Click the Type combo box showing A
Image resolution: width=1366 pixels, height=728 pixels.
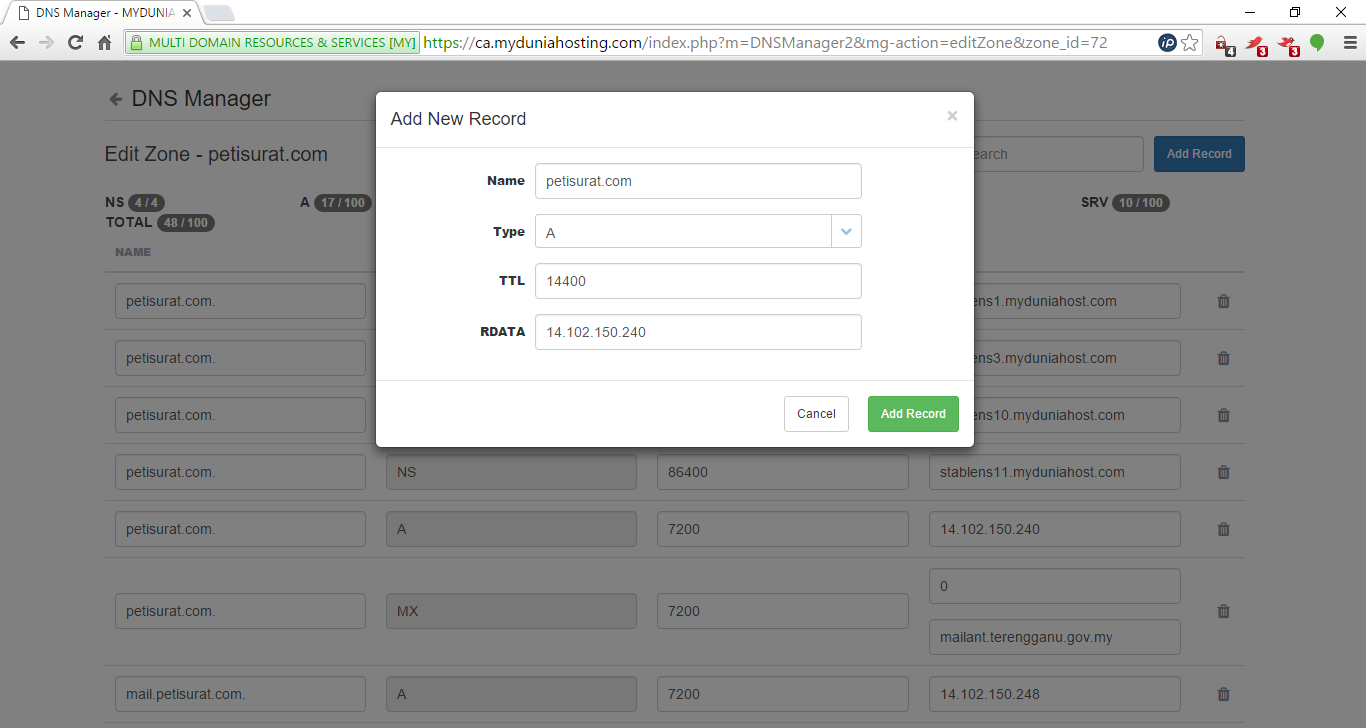pos(698,231)
